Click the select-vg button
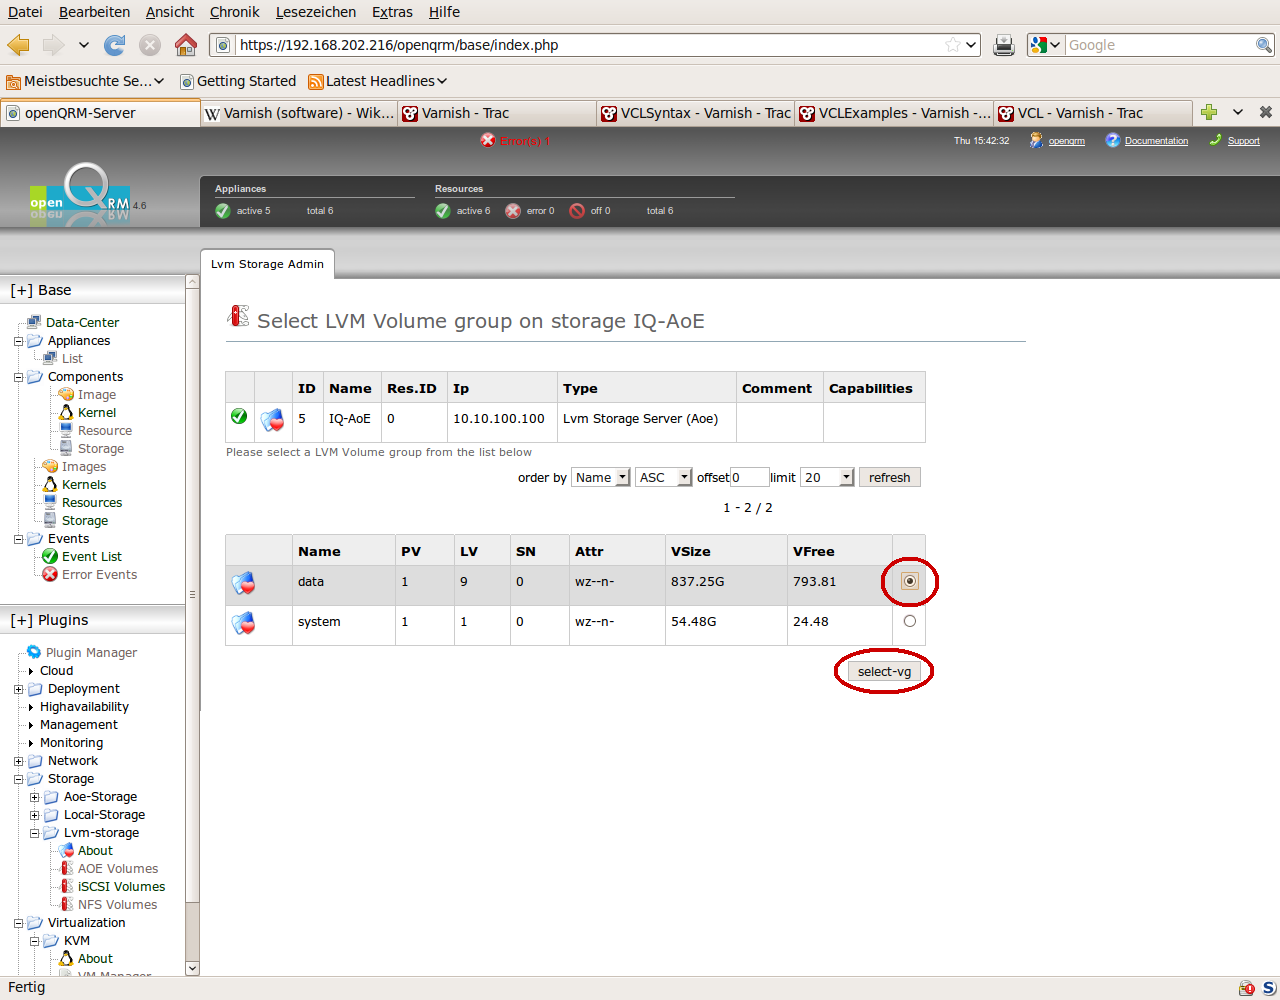1280x1000 pixels. tap(884, 672)
